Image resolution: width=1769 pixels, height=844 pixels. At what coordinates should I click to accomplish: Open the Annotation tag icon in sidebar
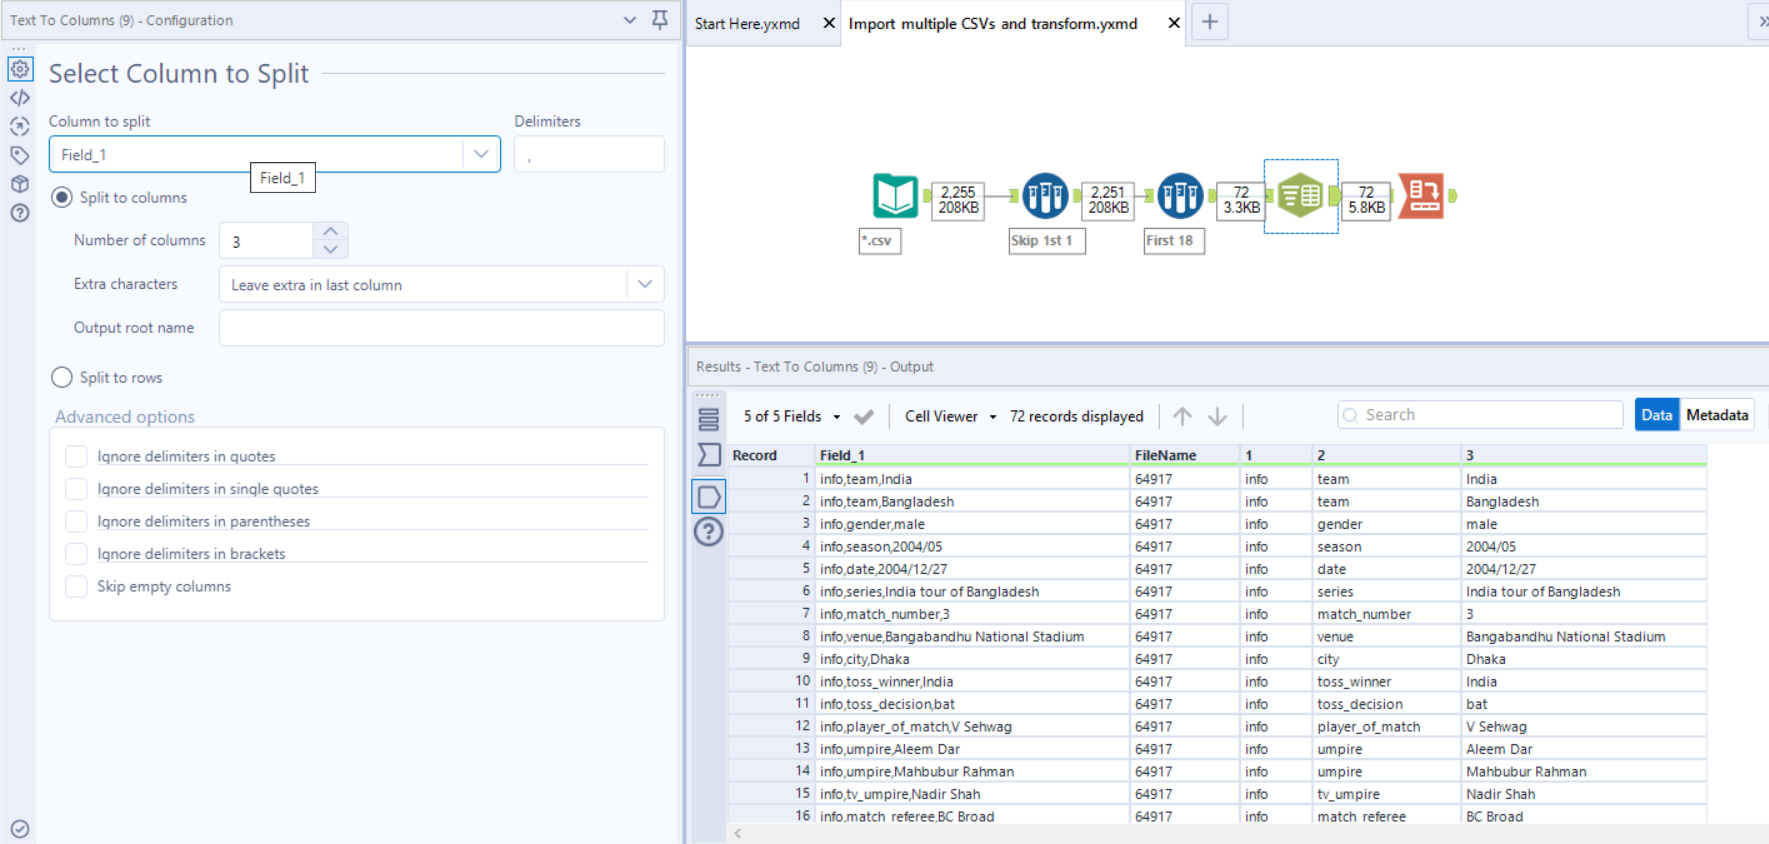(20, 155)
